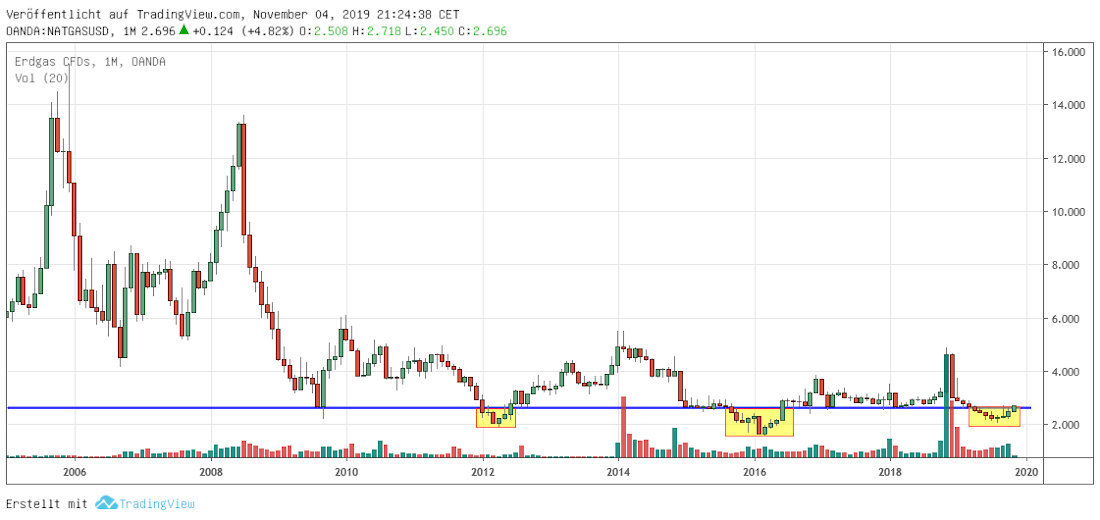Click the 12.000 price axis label
The height and width of the screenshot is (520, 1100).
(1068, 159)
